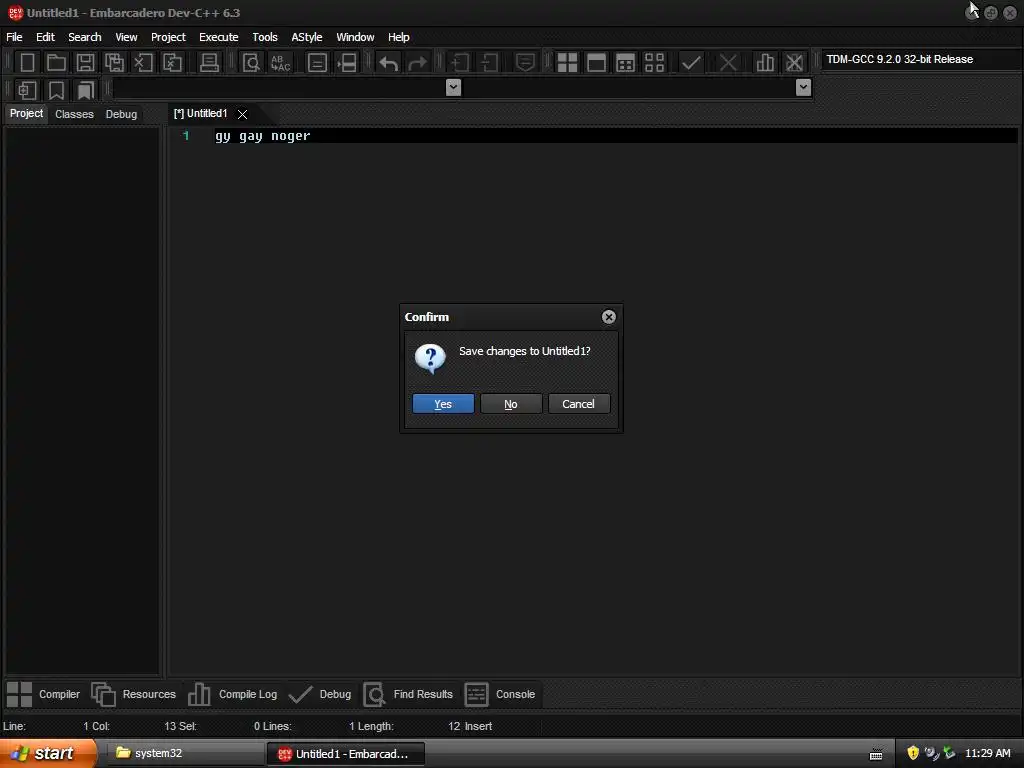Click the Run window toolbar icon
This screenshot has height=768, width=1024.
tap(596, 63)
